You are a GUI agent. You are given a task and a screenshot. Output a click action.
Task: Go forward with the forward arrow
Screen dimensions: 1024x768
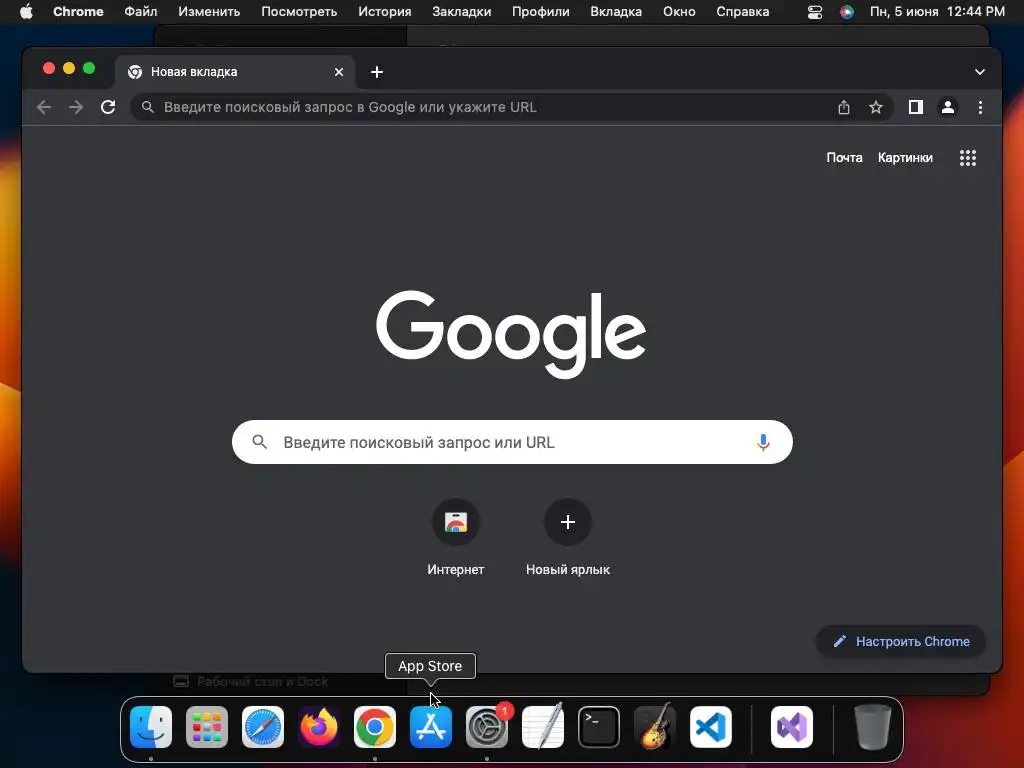(76, 107)
